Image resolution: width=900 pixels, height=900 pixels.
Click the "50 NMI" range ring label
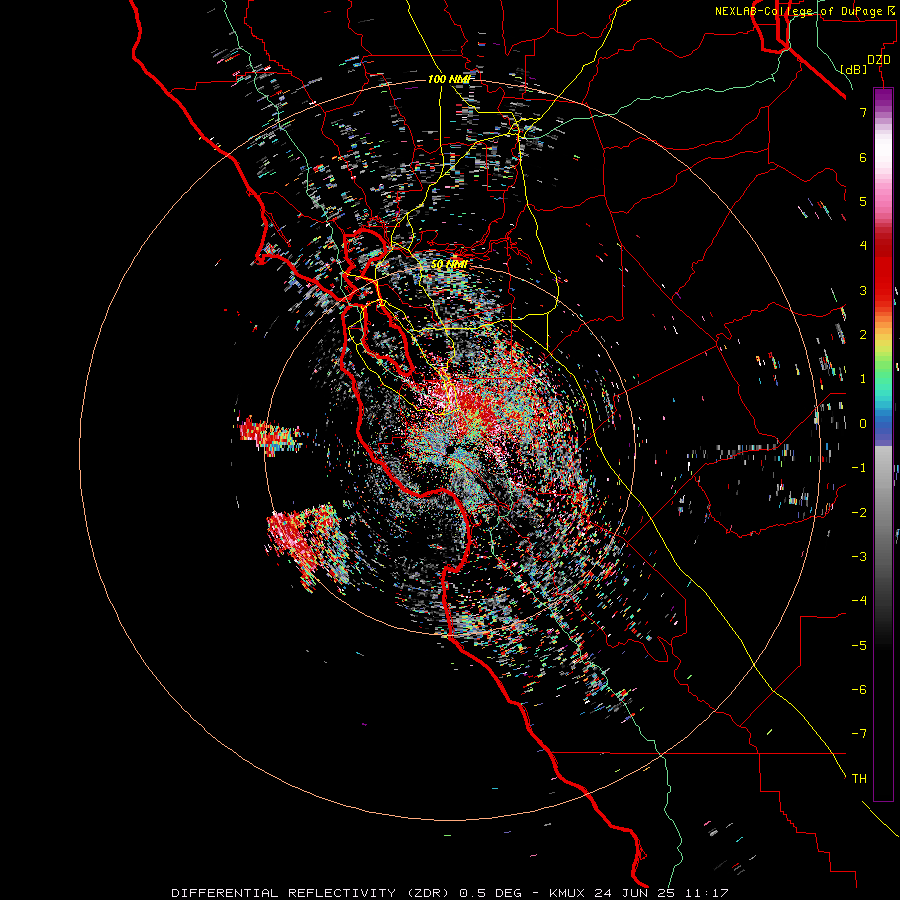(449, 265)
